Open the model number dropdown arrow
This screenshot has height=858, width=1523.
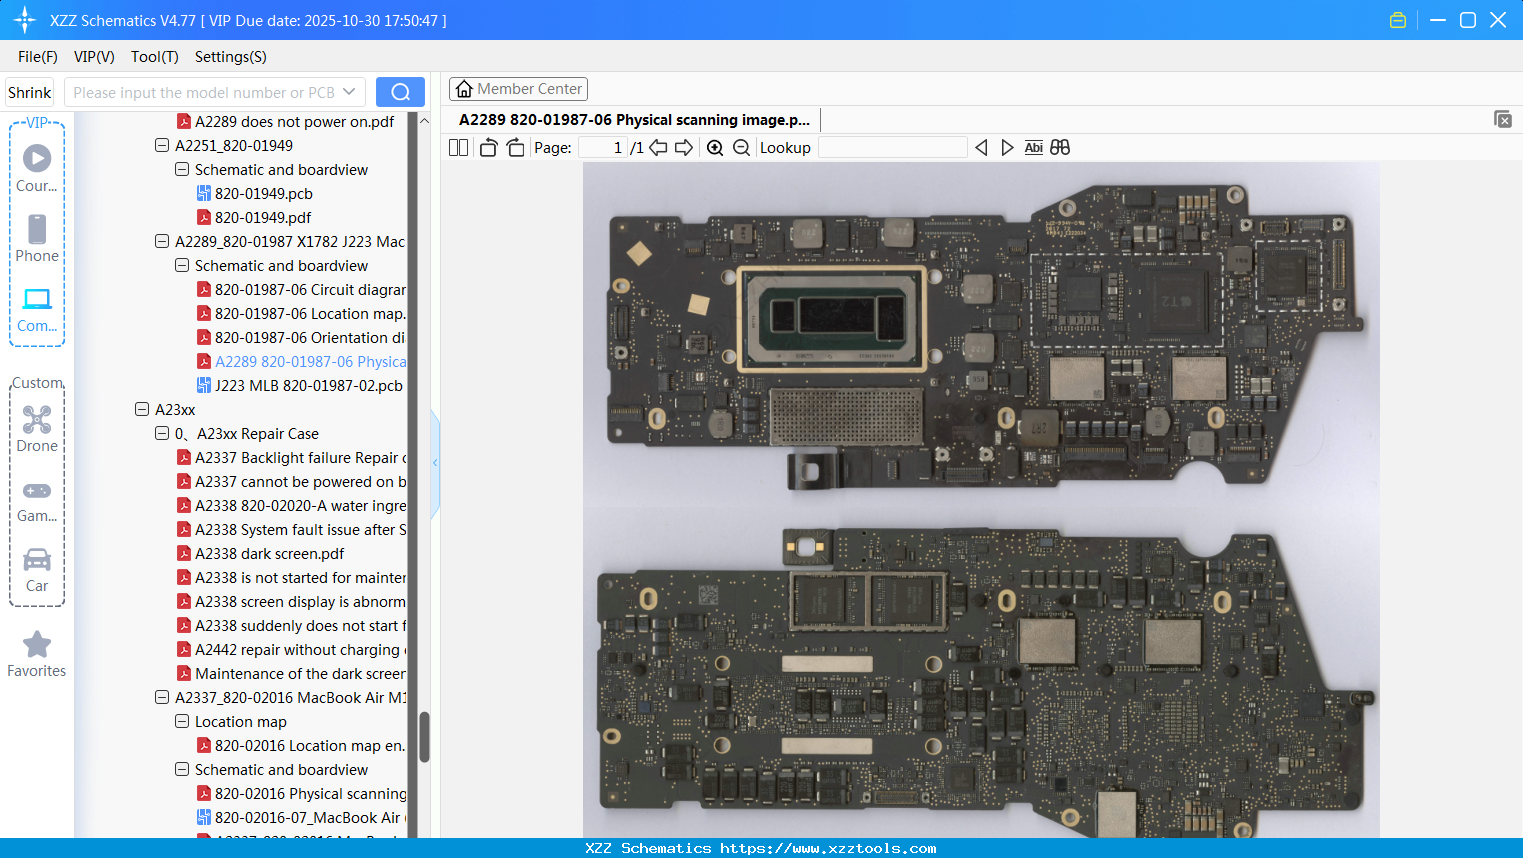click(349, 92)
